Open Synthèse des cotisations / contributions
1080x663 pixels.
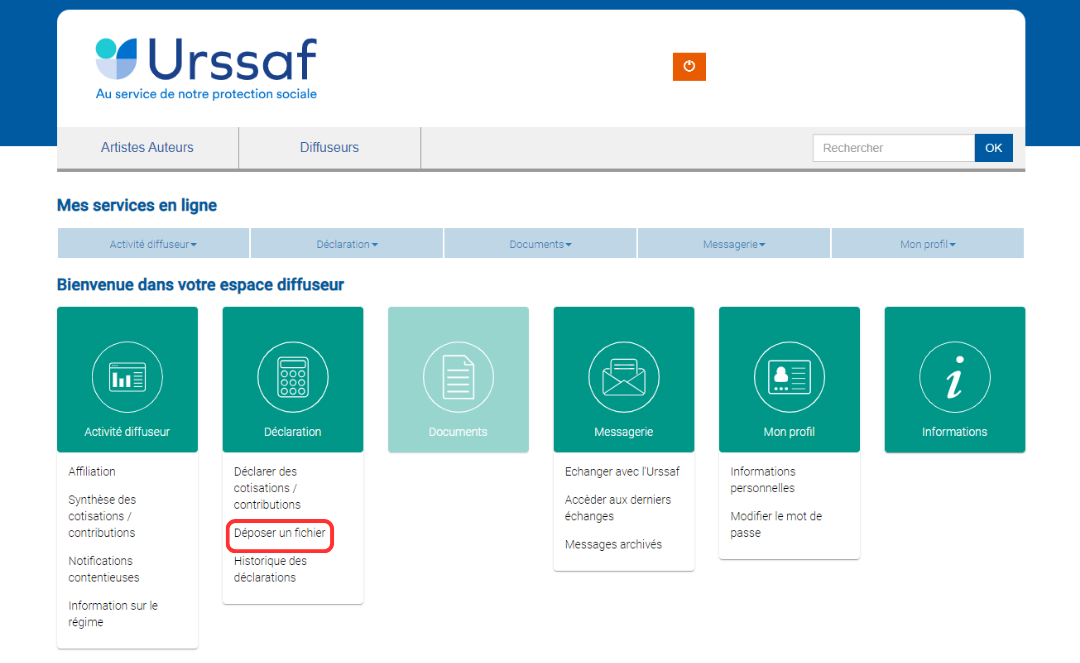[x=102, y=516]
